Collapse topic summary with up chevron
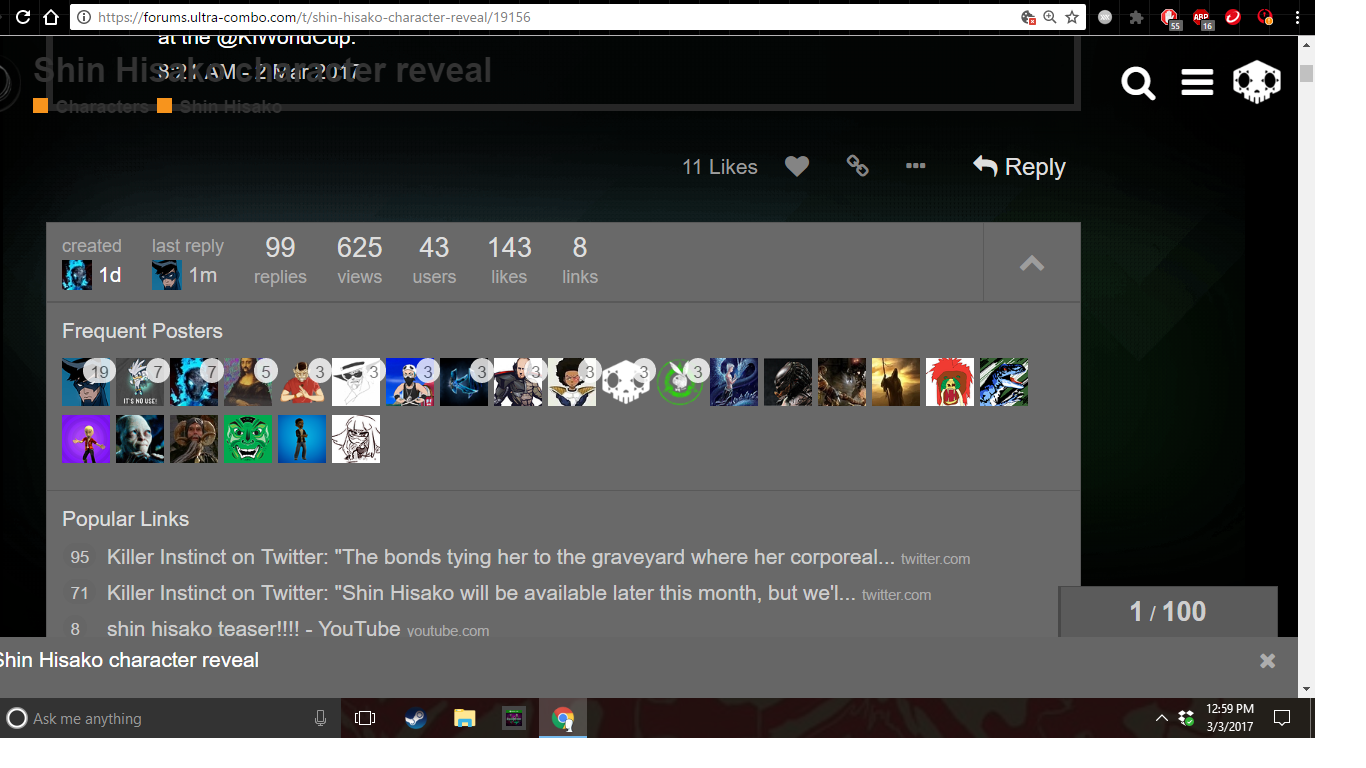Image resolution: width=1366 pixels, height=768 pixels. (1032, 263)
